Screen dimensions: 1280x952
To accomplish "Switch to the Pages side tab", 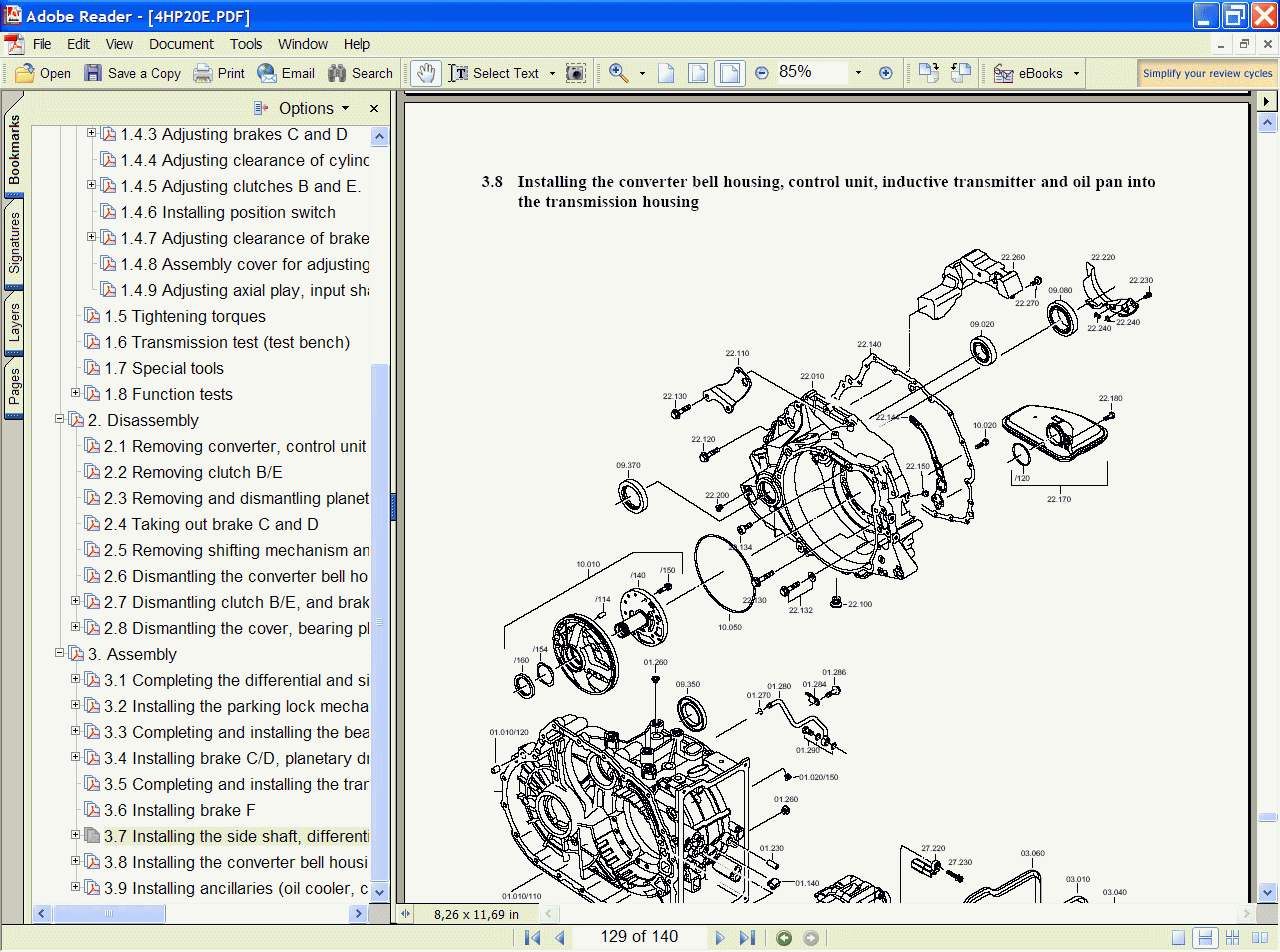I will (x=14, y=387).
